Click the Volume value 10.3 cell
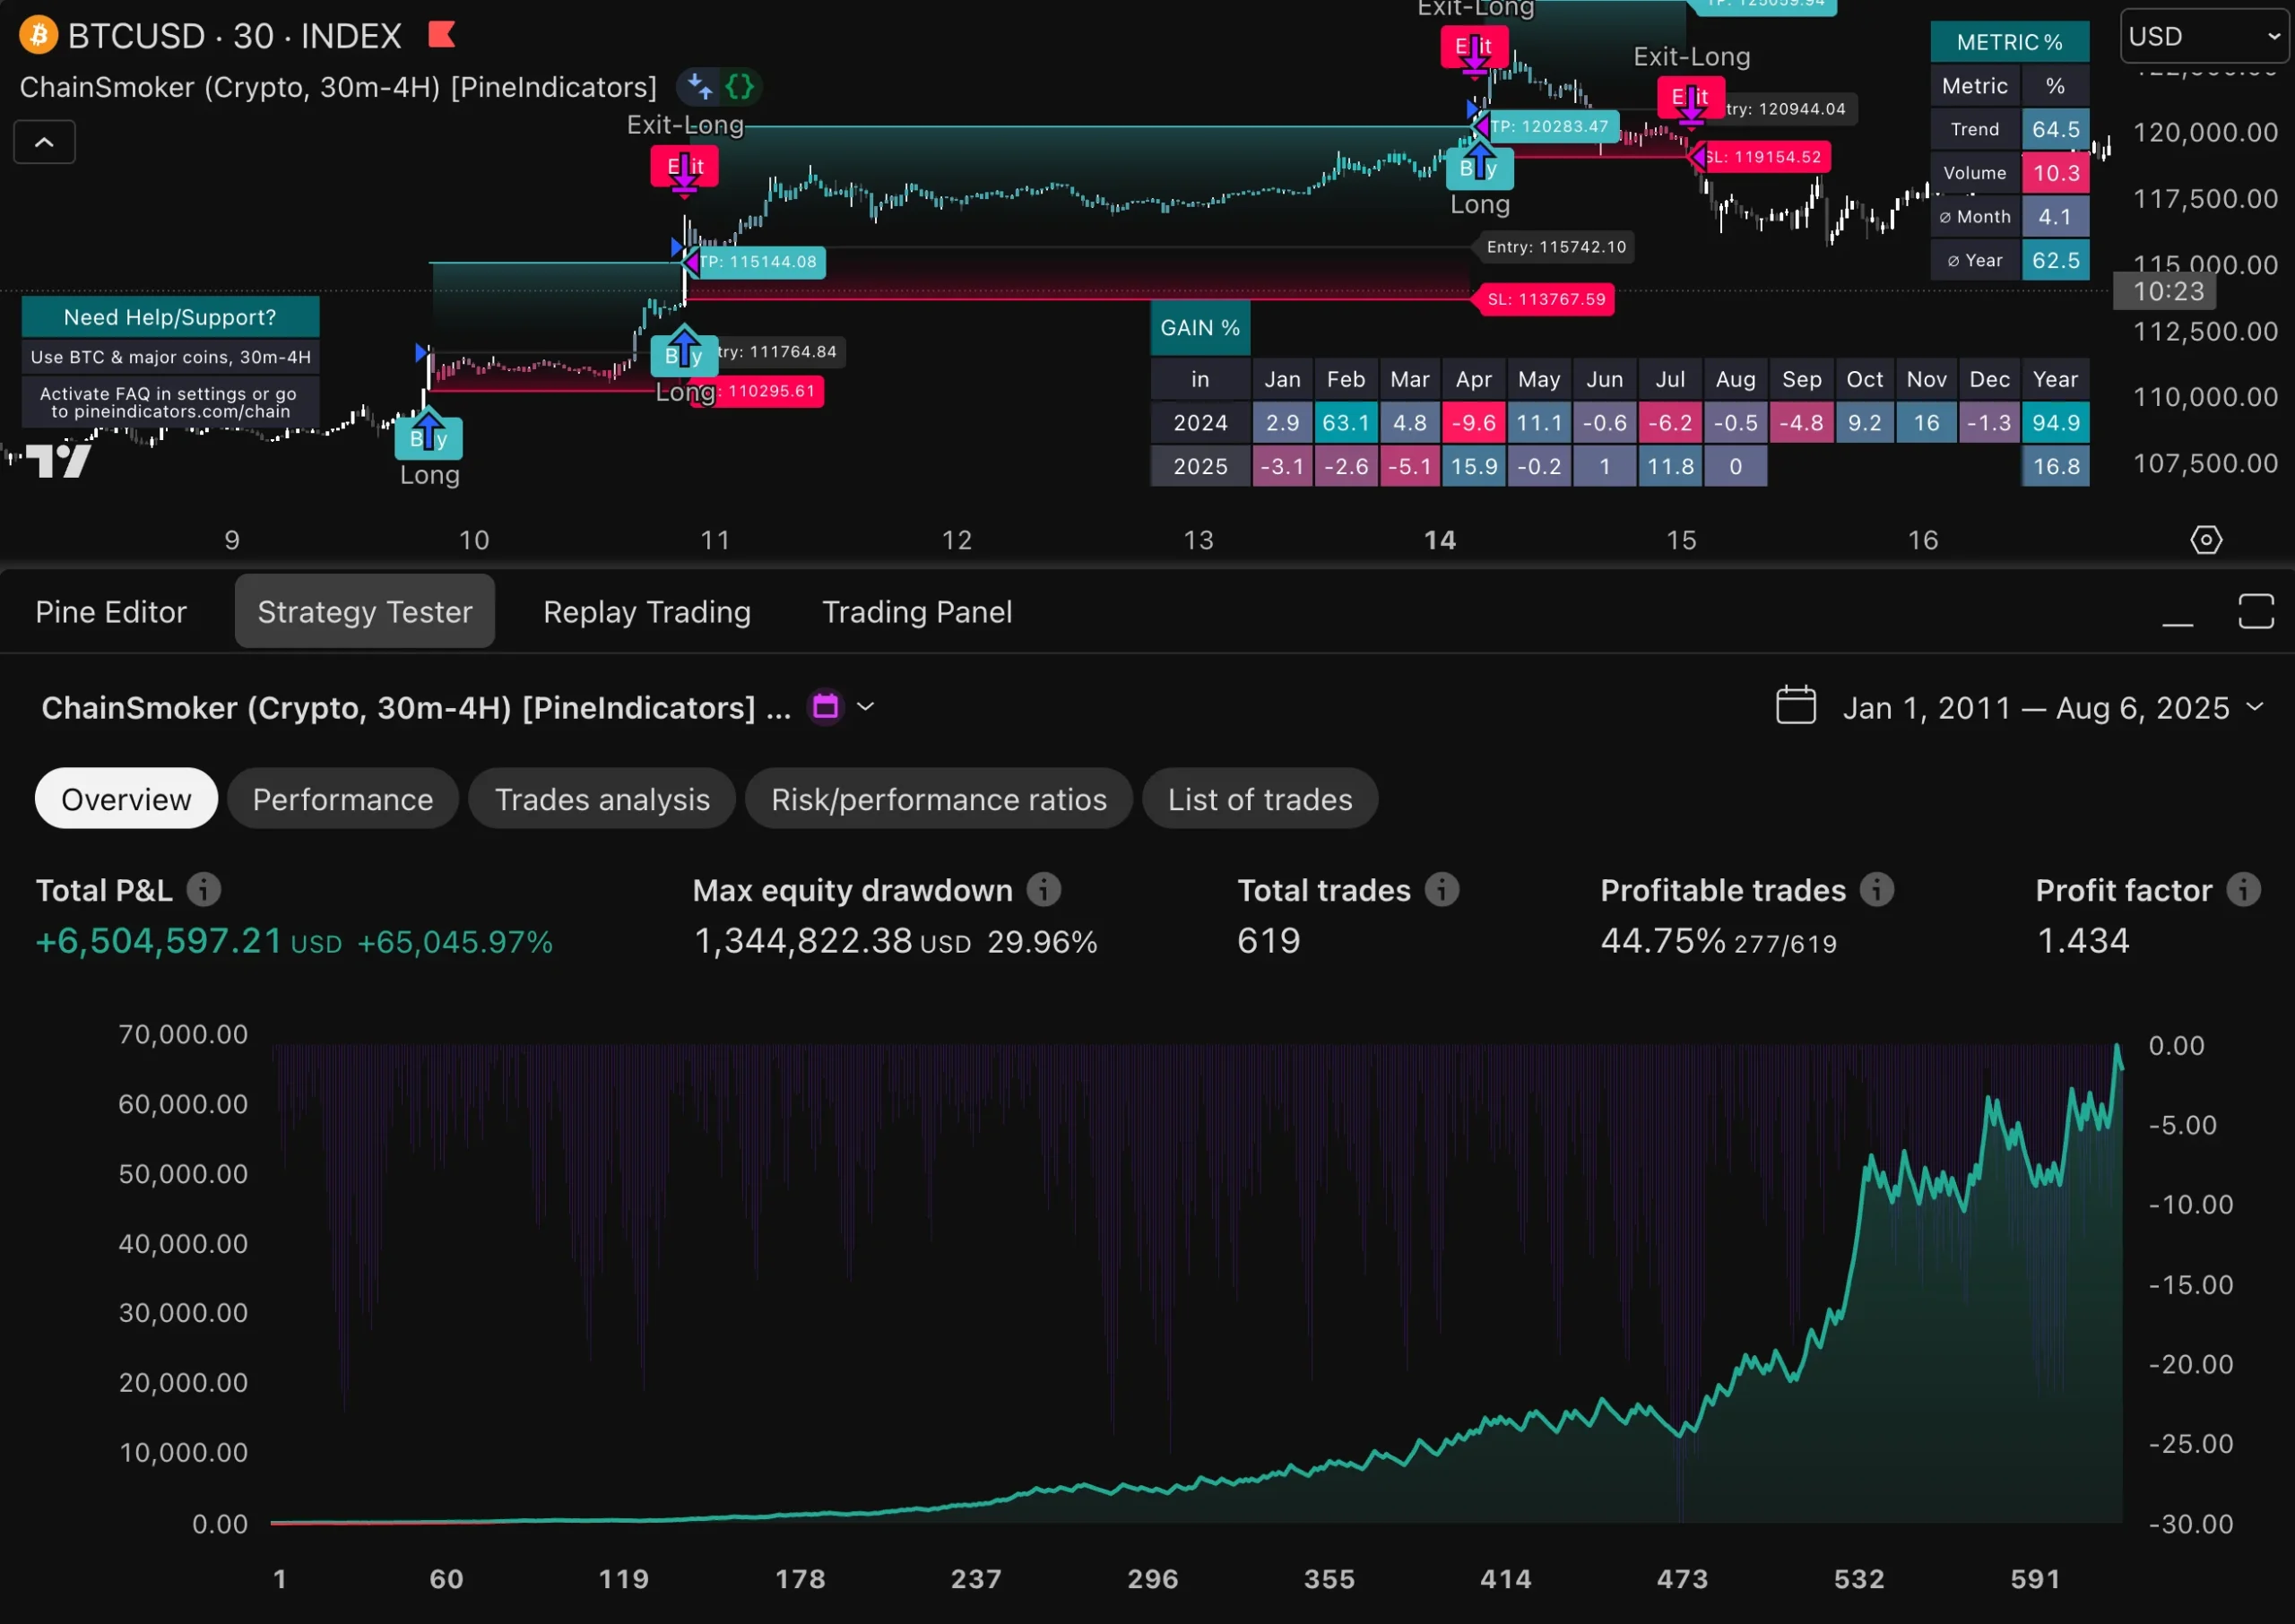 (2055, 173)
